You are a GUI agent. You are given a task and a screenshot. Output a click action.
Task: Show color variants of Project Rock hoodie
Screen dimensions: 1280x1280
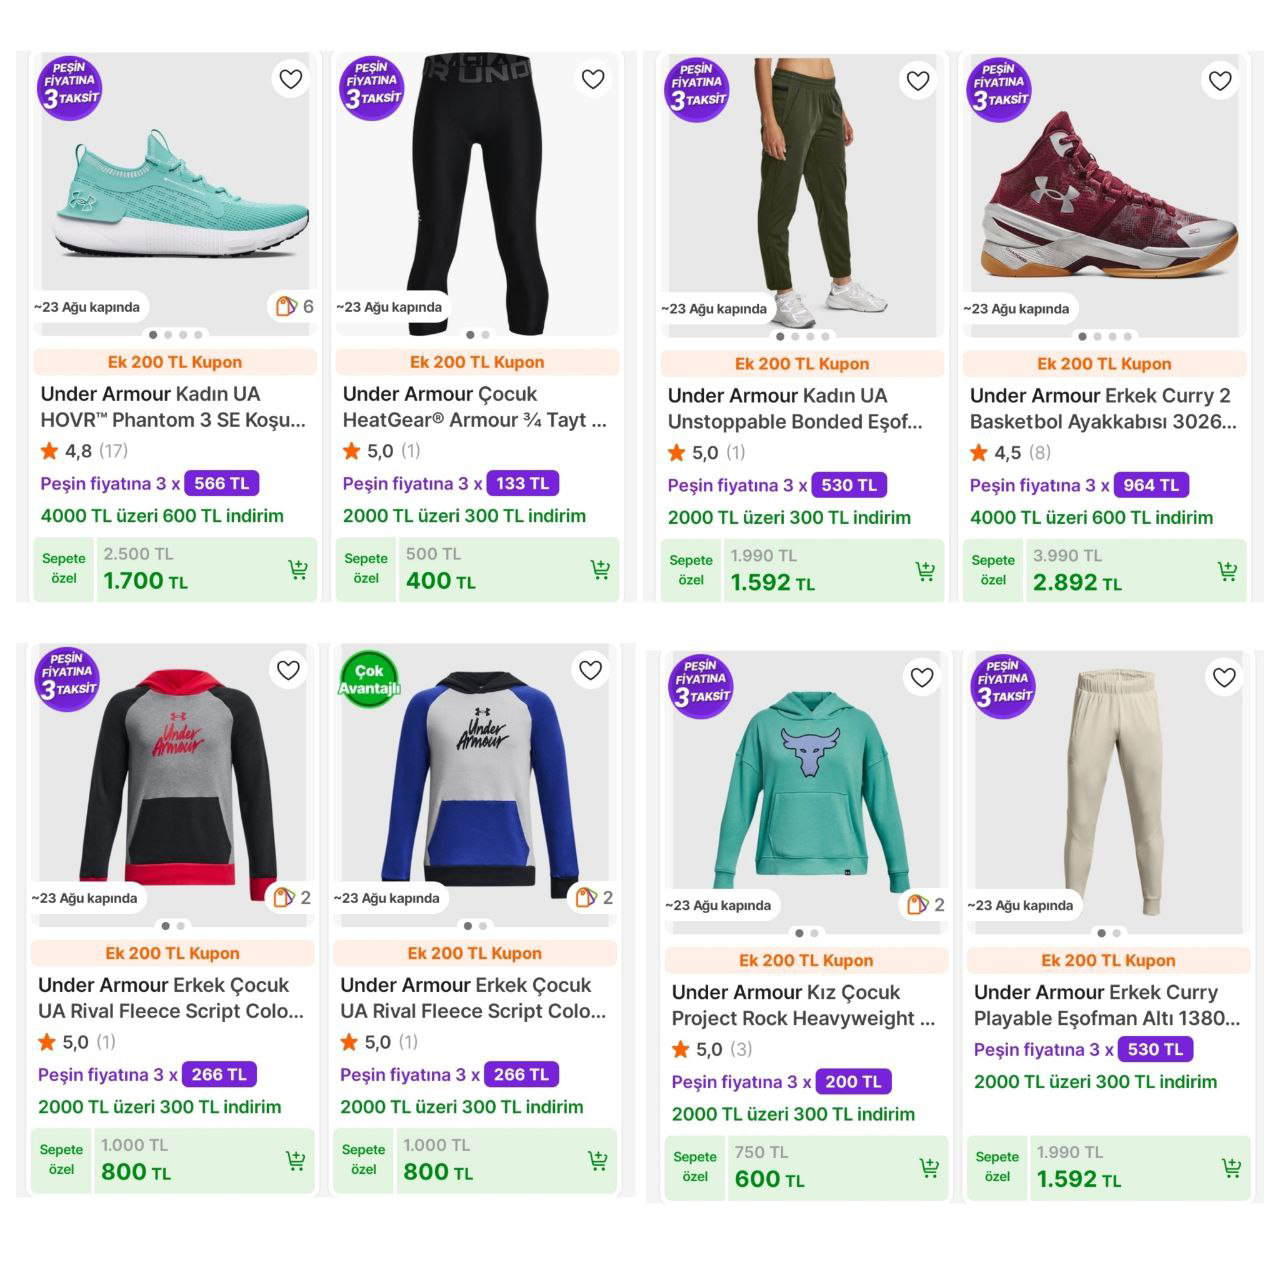click(926, 905)
